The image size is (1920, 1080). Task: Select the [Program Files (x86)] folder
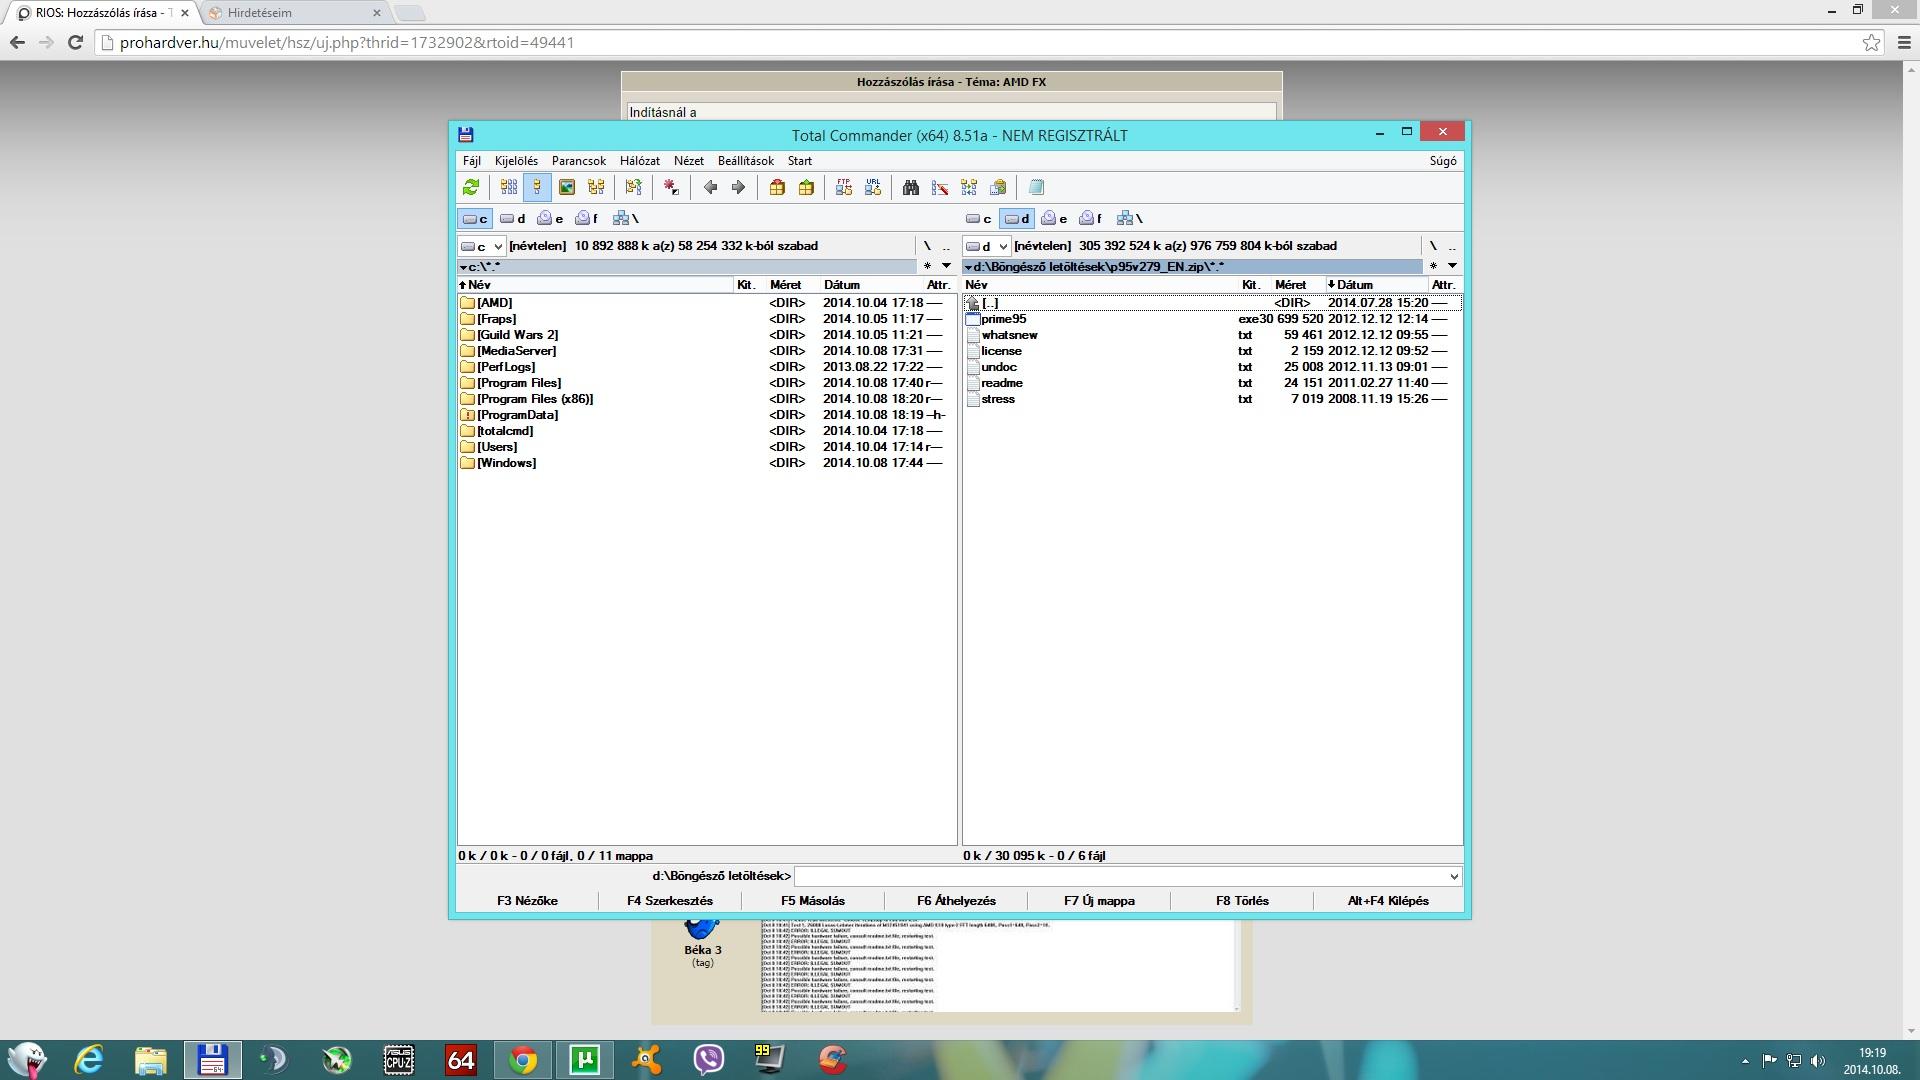pos(707,399)
